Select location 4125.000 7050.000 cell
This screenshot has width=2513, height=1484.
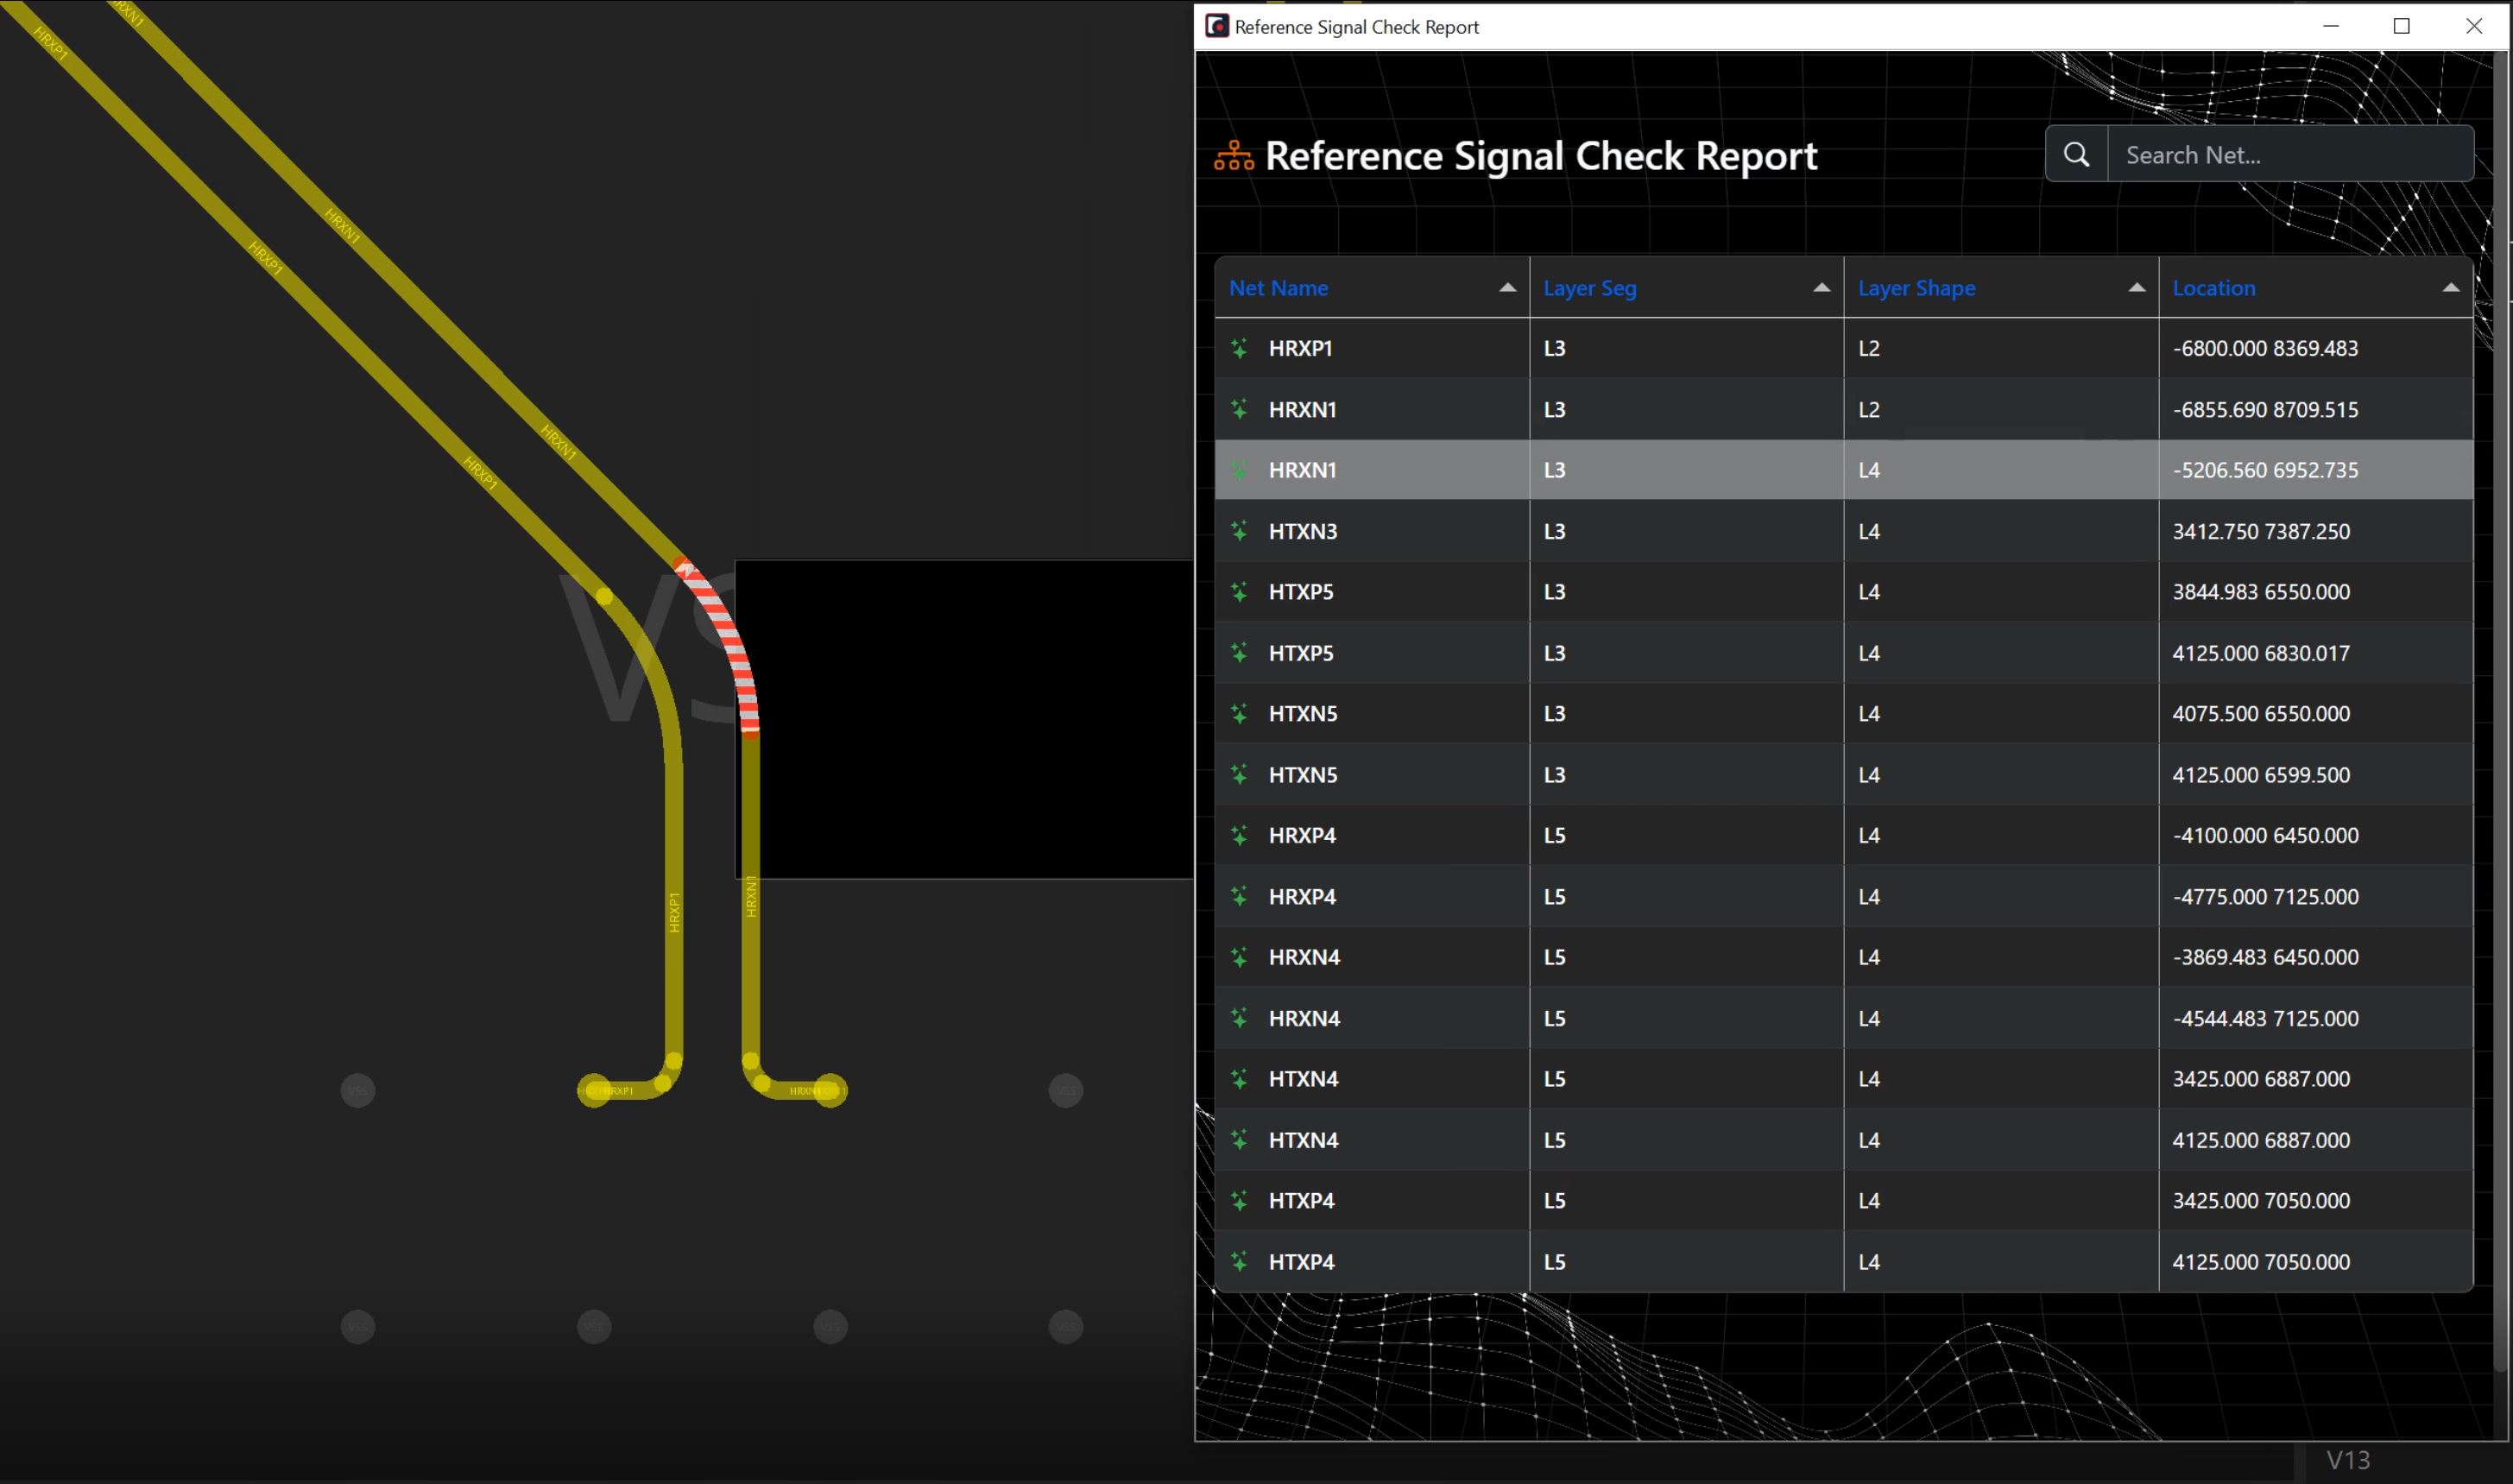pos(2316,1262)
